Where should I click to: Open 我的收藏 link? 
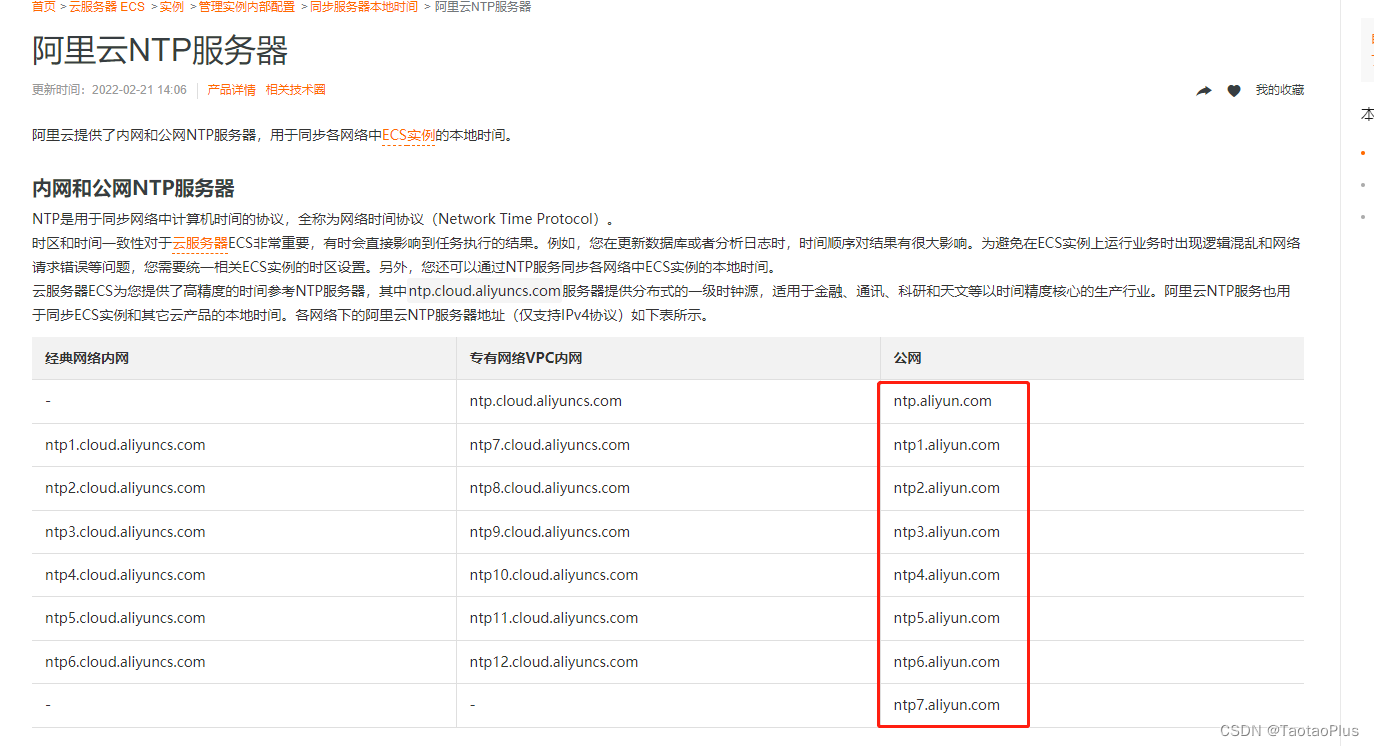[1280, 90]
